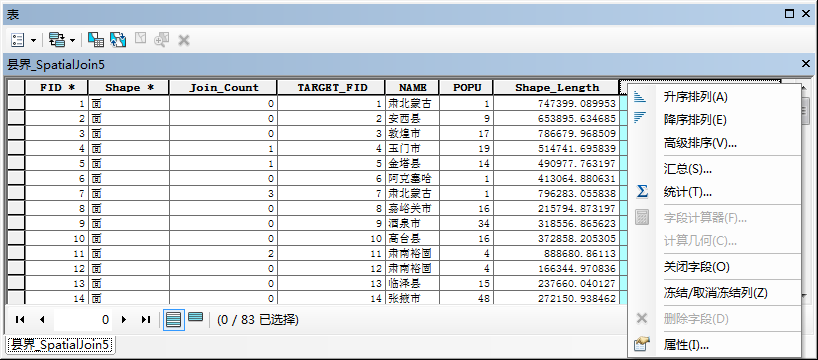Image resolution: width=818 pixels, height=360 pixels.
Task: Click the record number input box
Action: coord(83,319)
